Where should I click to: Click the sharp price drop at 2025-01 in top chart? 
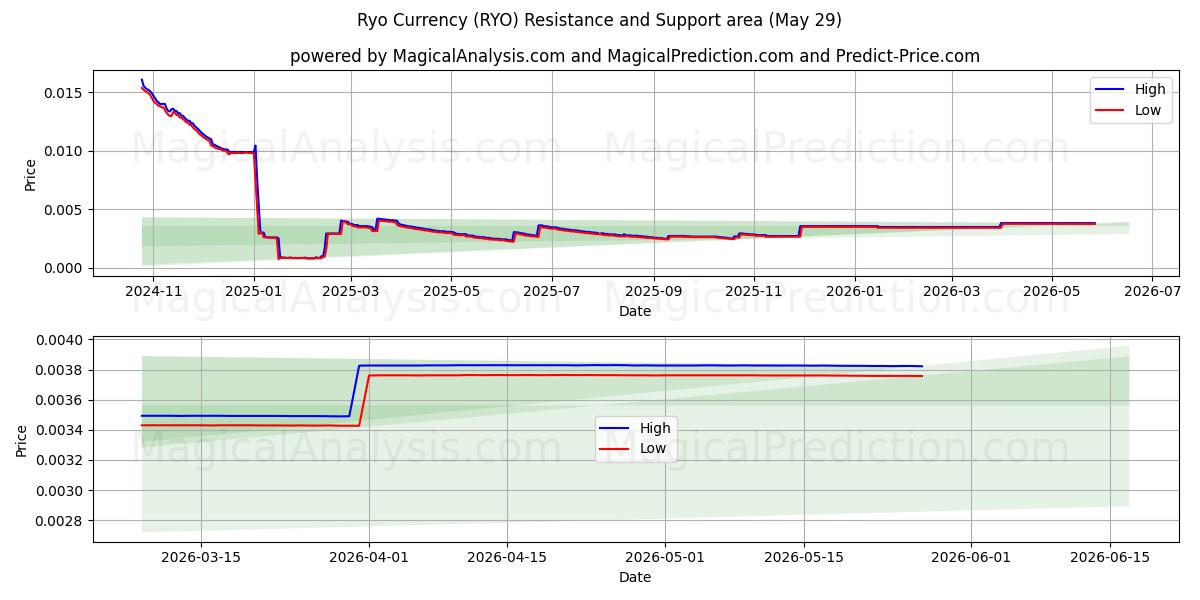(257, 190)
